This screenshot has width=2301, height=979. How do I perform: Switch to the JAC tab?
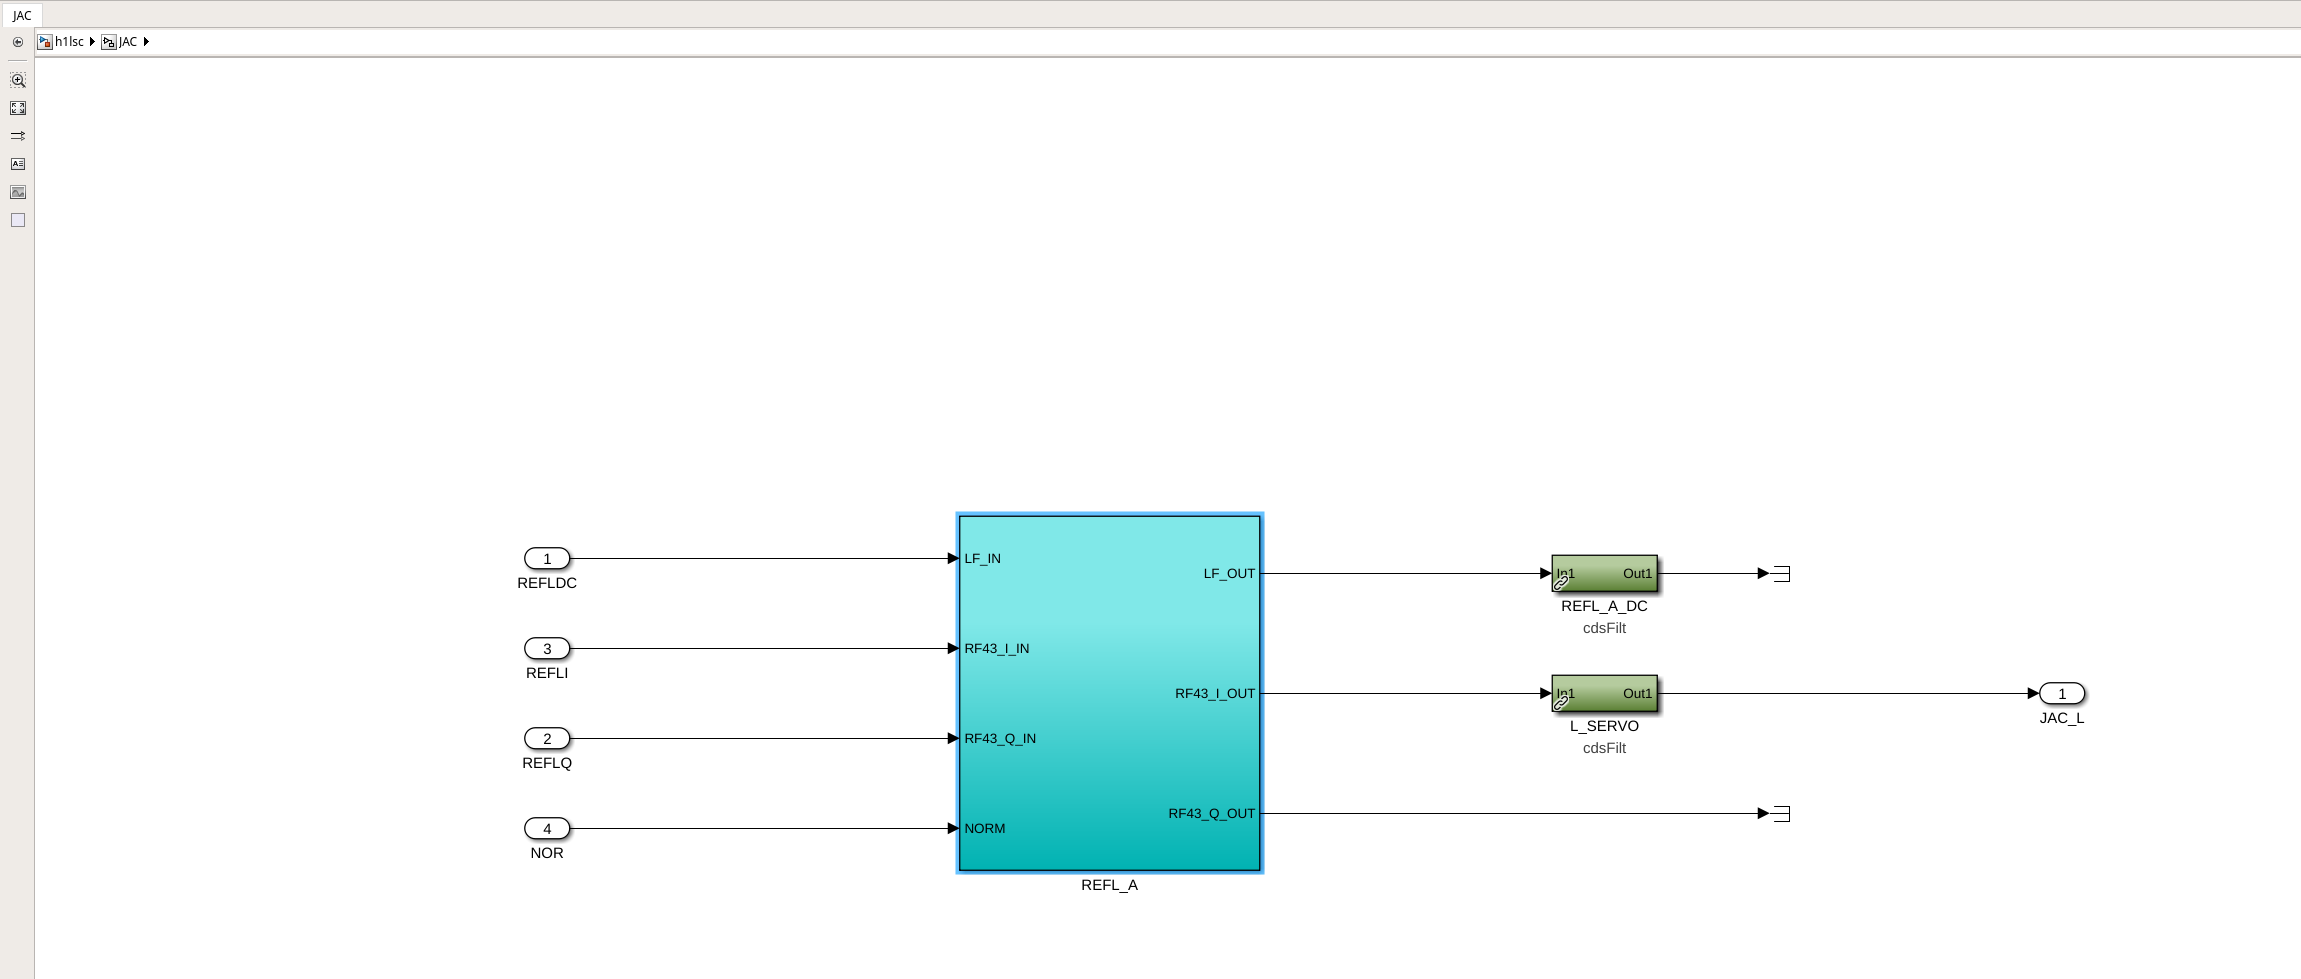[22, 15]
